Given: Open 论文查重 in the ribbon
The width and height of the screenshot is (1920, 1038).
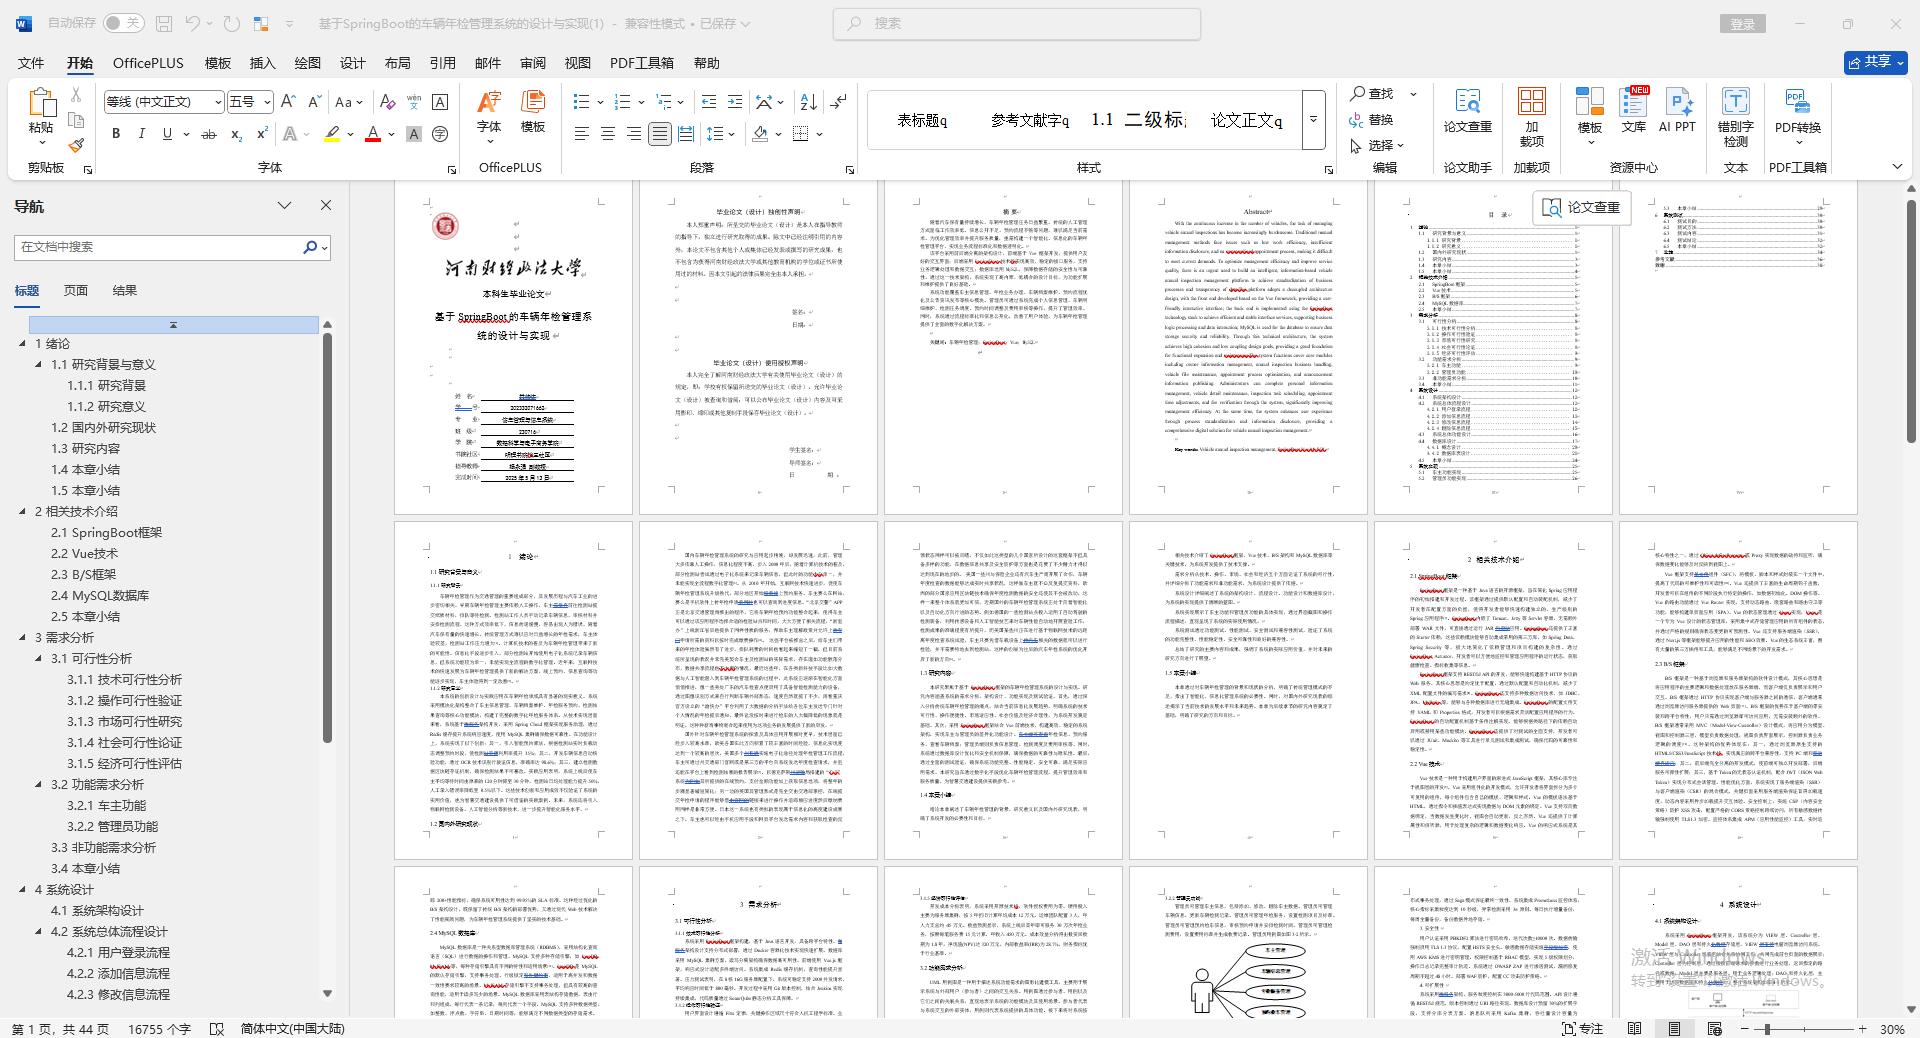Looking at the screenshot, I should (x=1467, y=111).
